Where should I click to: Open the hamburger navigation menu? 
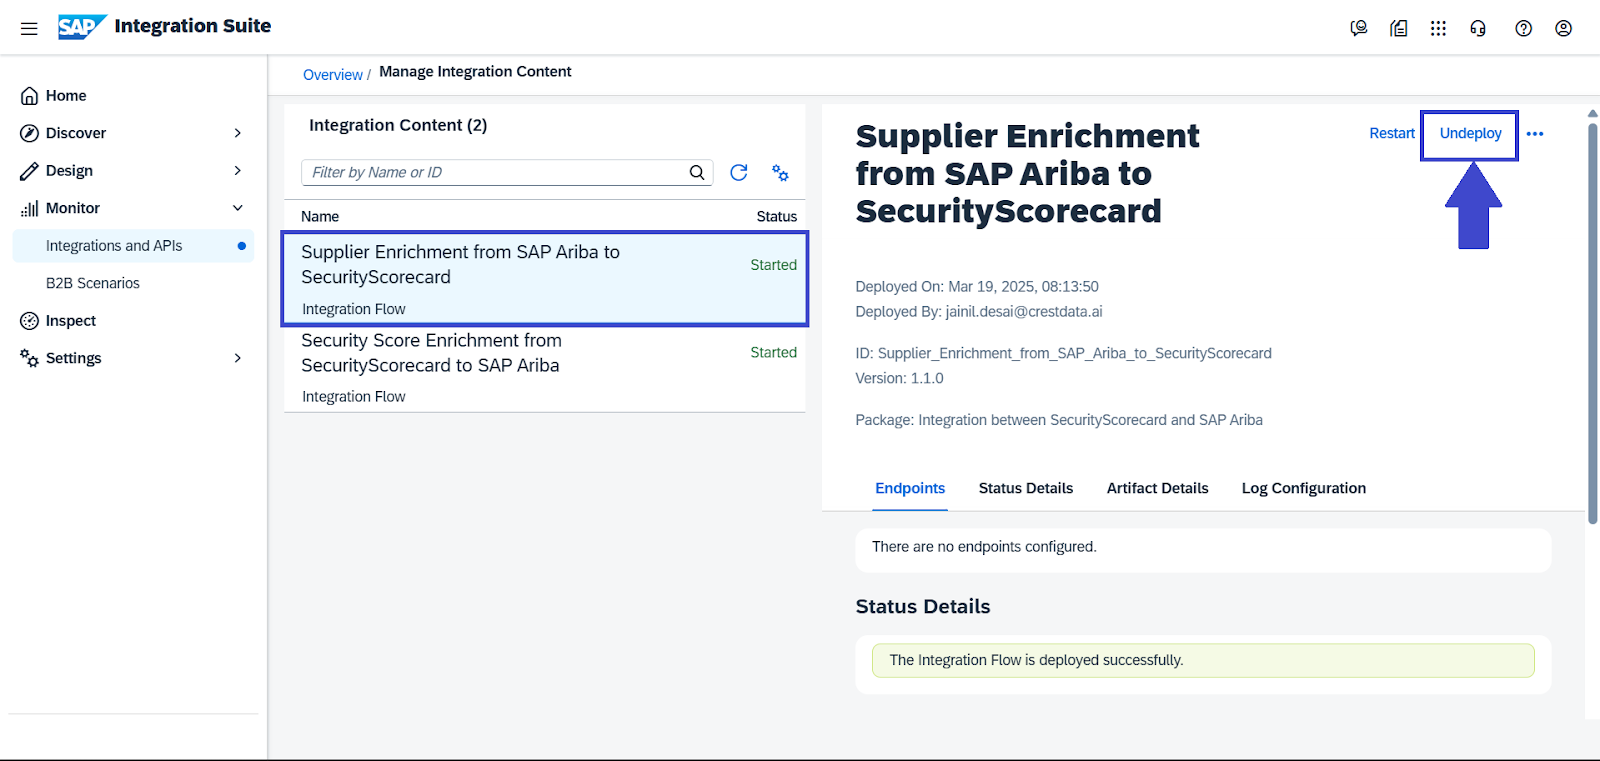[29, 28]
